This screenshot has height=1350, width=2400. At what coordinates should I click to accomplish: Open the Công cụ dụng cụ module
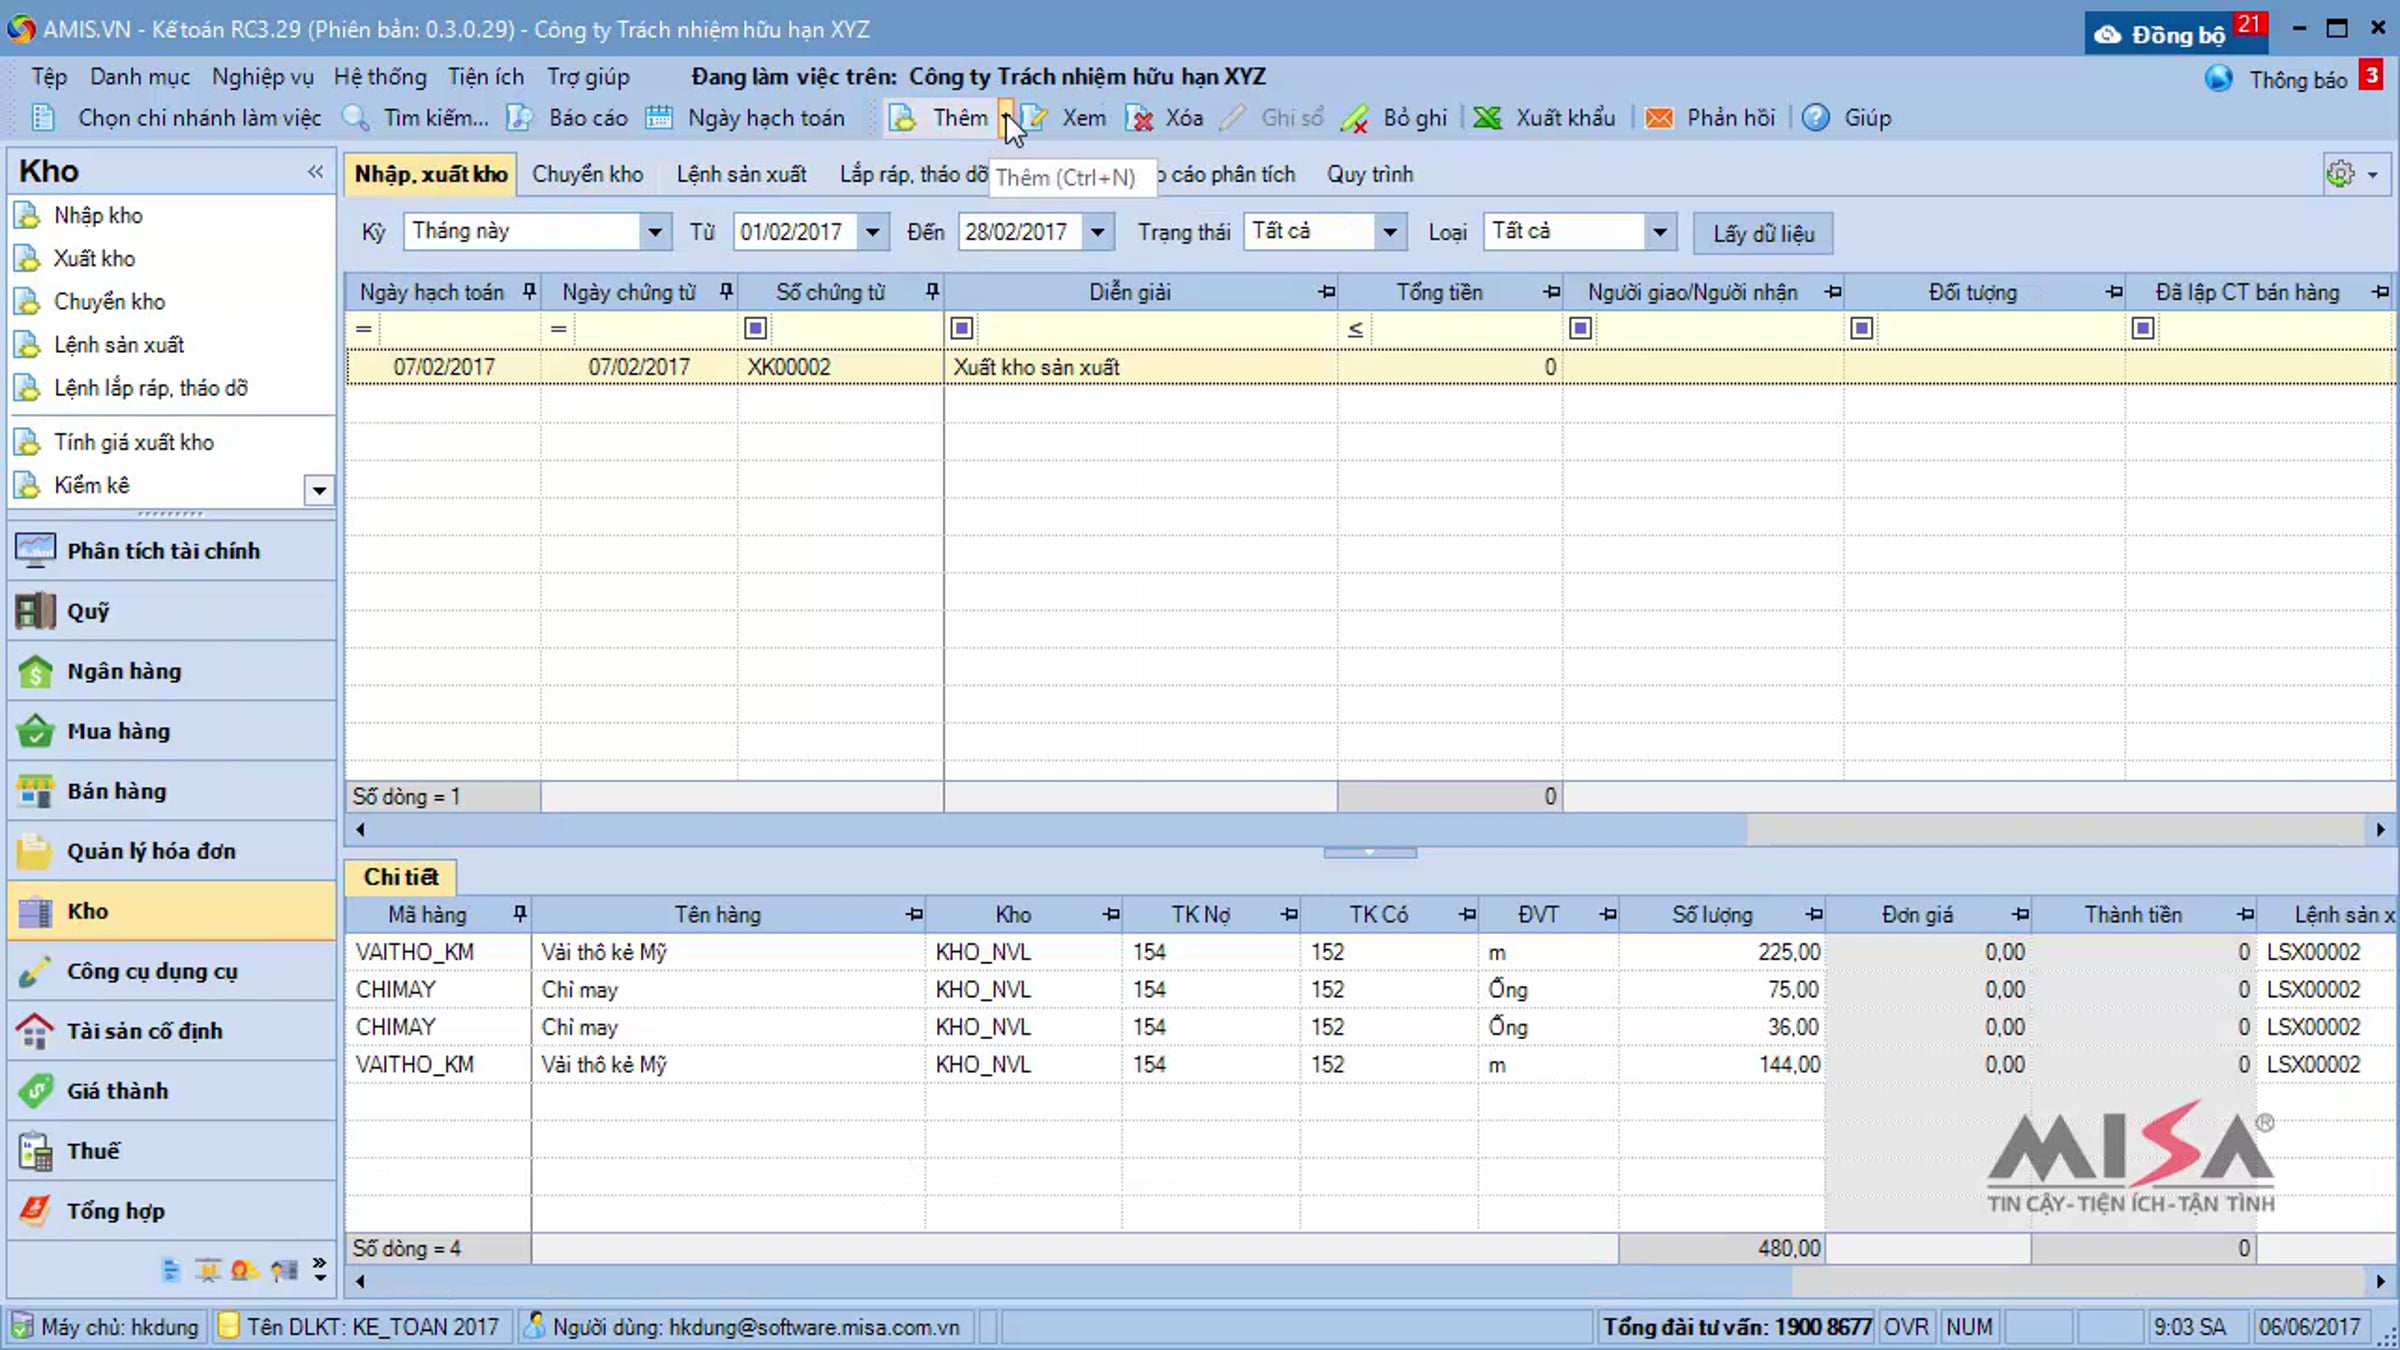(x=172, y=971)
